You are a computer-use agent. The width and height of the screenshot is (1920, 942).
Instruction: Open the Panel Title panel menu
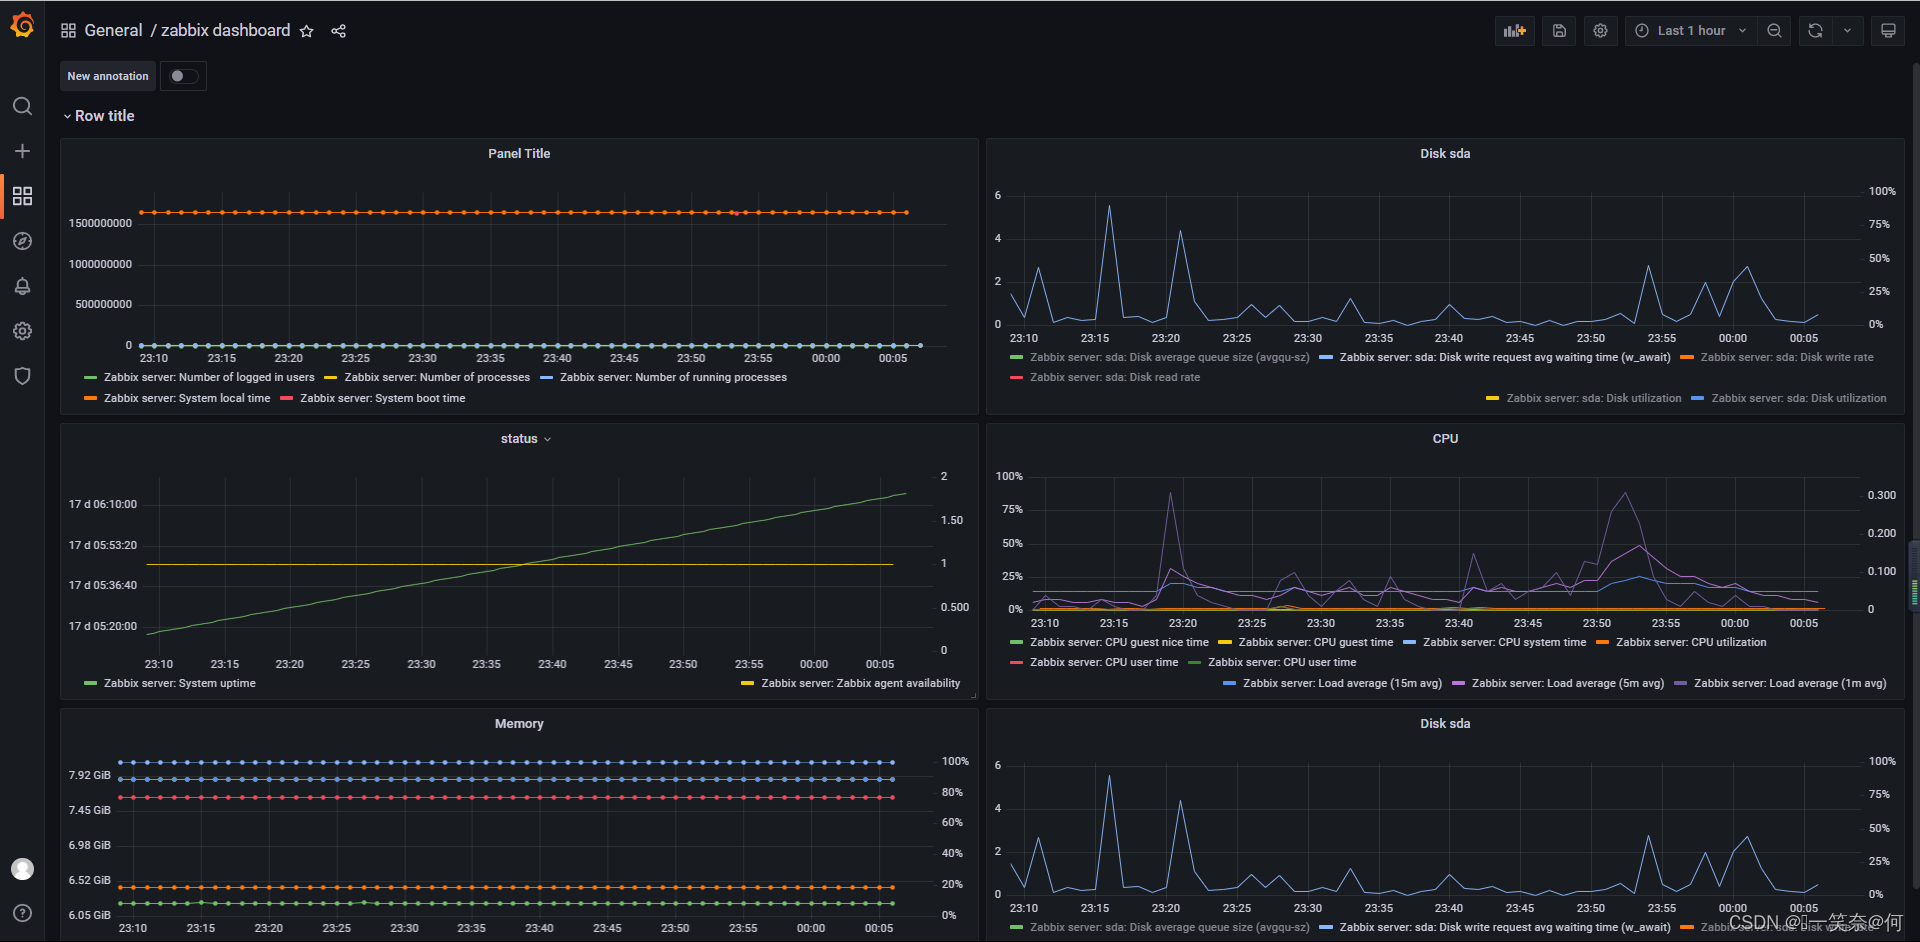tap(519, 154)
